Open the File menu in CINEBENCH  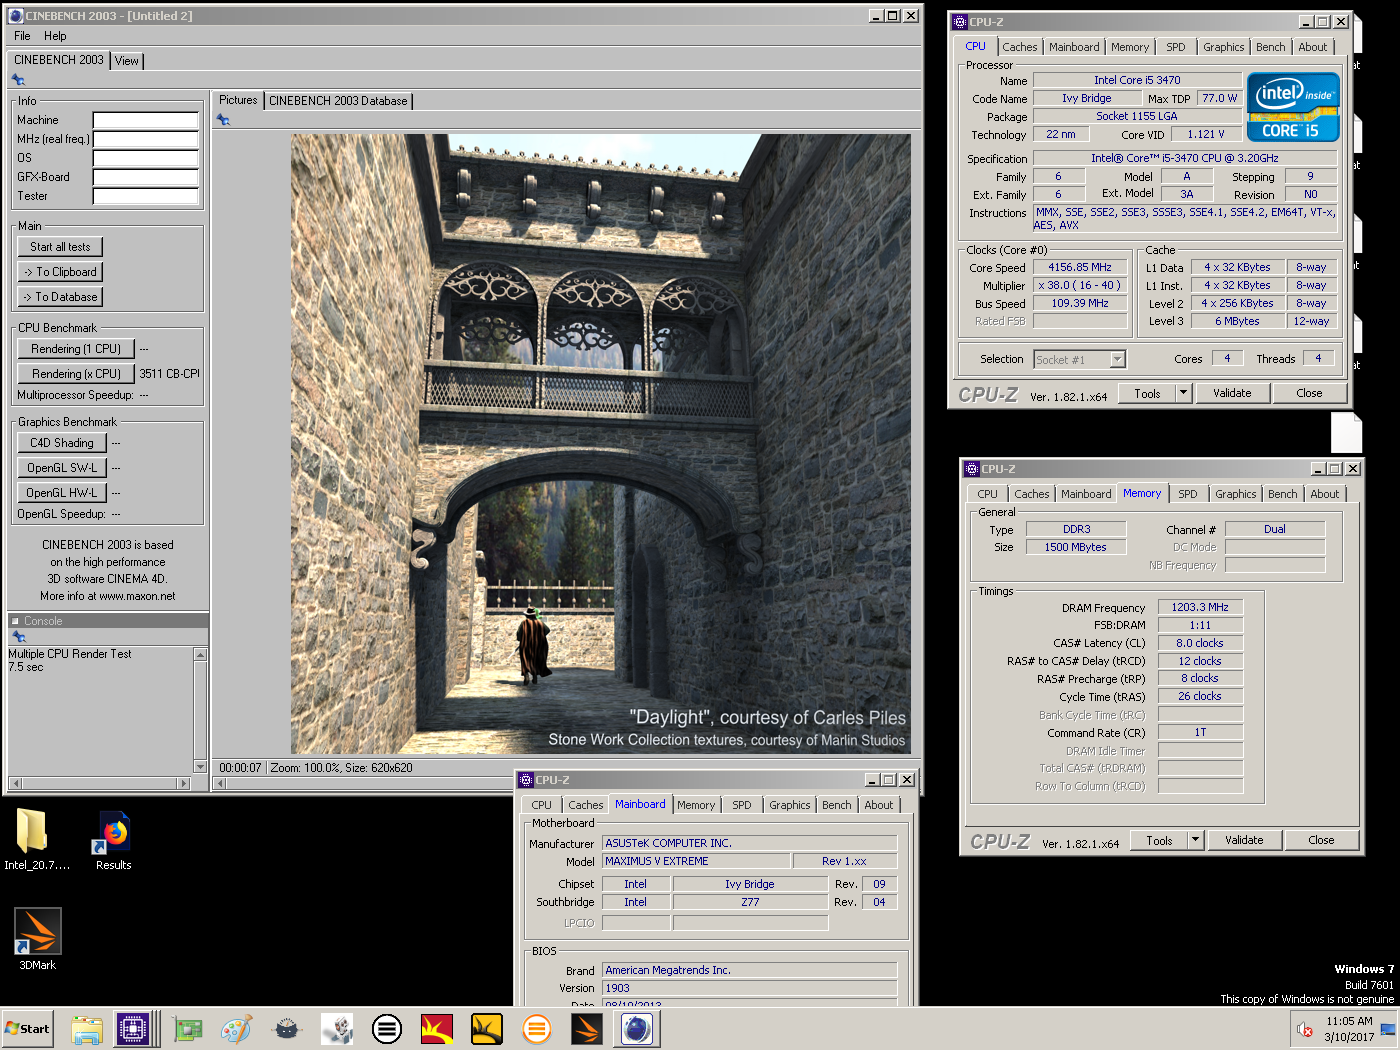(22, 36)
